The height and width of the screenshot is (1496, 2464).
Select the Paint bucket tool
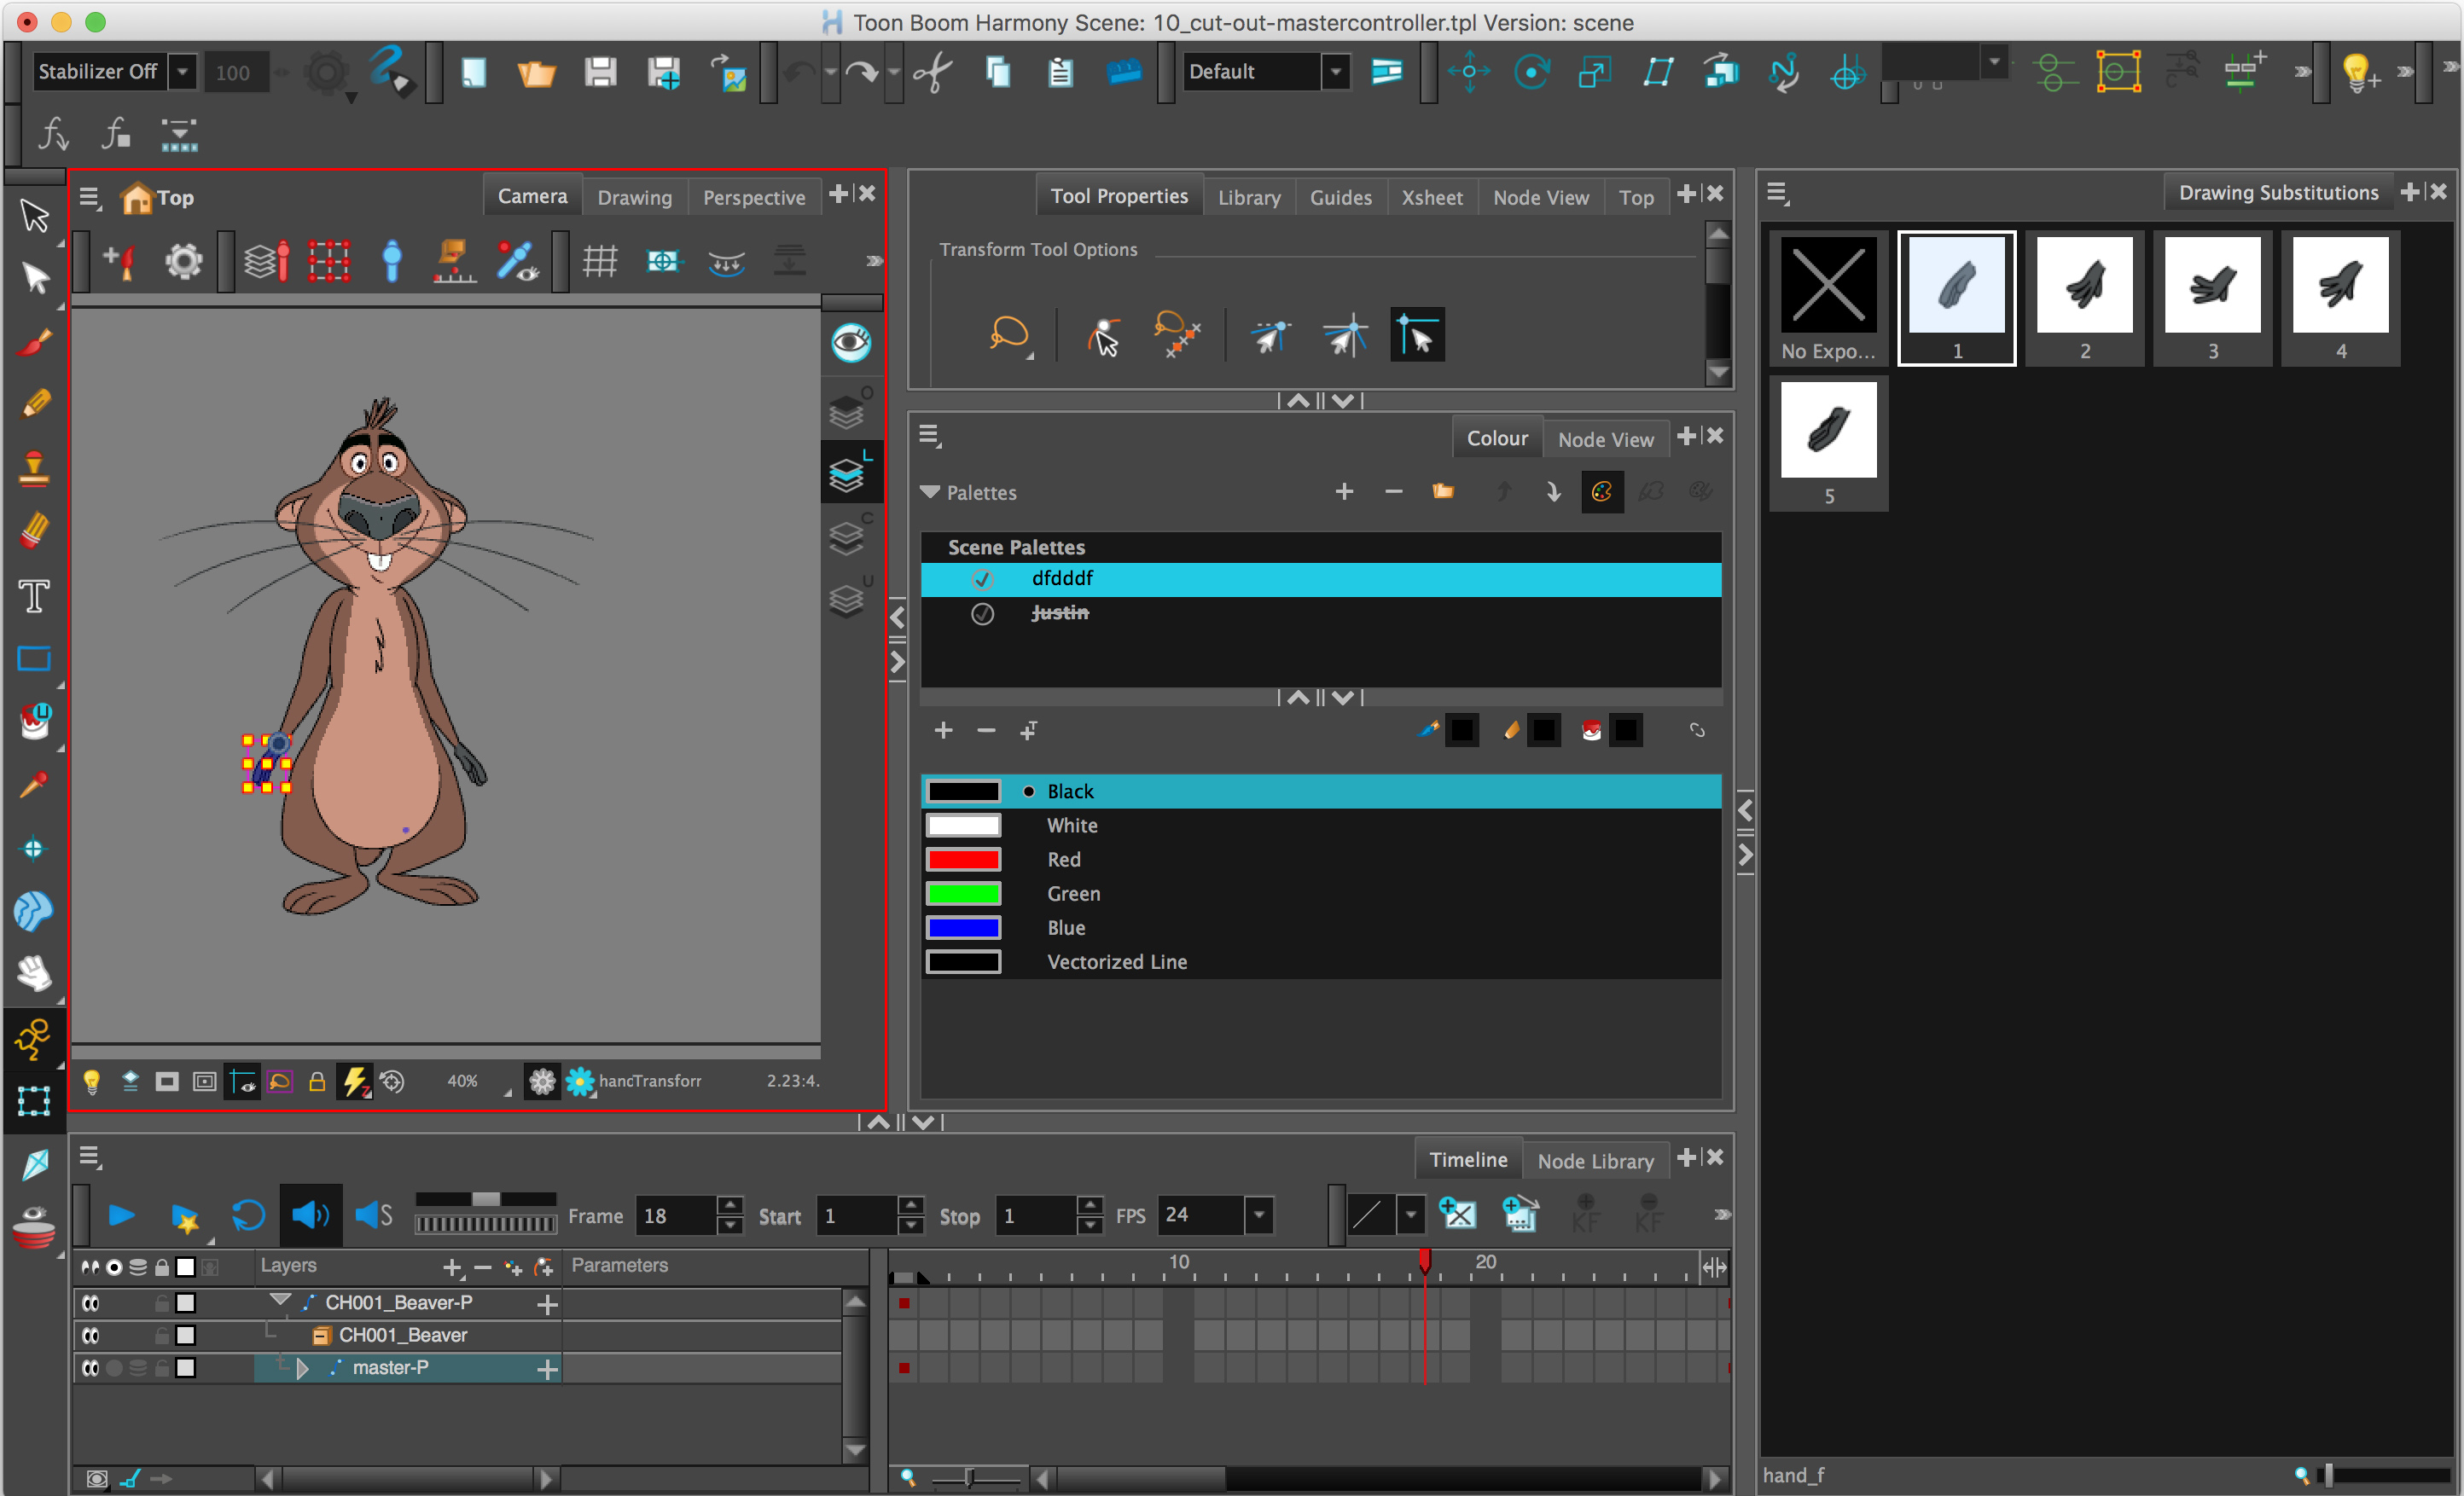point(34,721)
